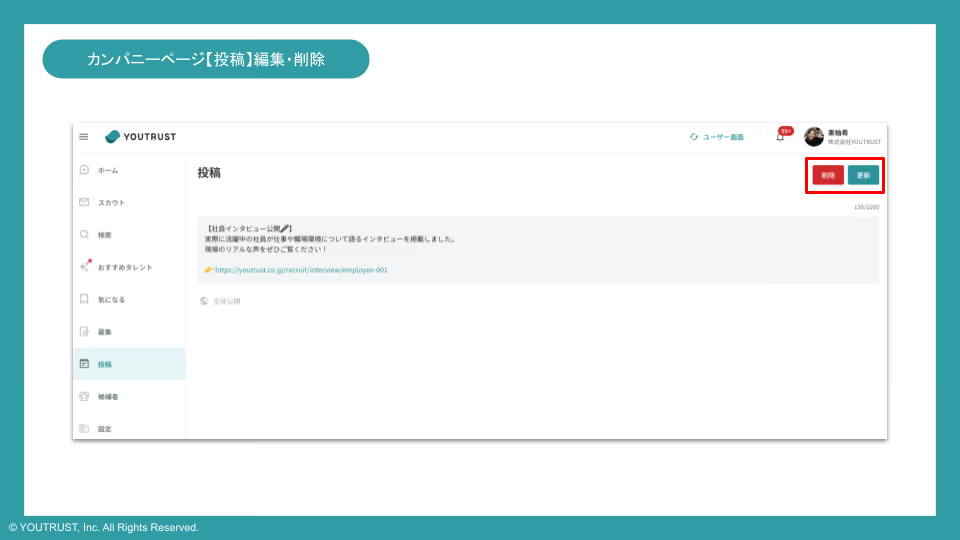Select 投稿 in the sidebar

point(129,364)
